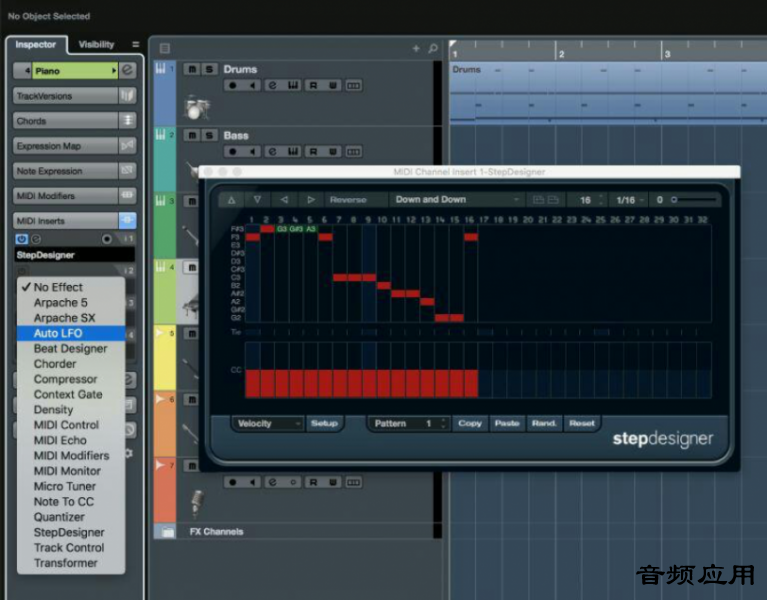Open the Down and Down preset dropdown
The height and width of the screenshot is (600, 767).
(457, 200)
